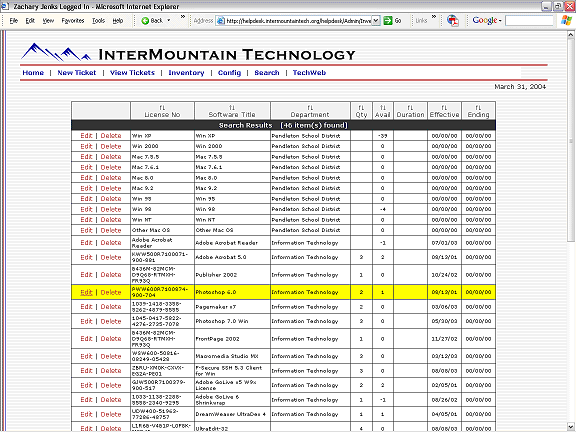The height and width of the screenshot is (432, 576).
Task: Click Delete for the Win XP row
Action: coord(111,136)
